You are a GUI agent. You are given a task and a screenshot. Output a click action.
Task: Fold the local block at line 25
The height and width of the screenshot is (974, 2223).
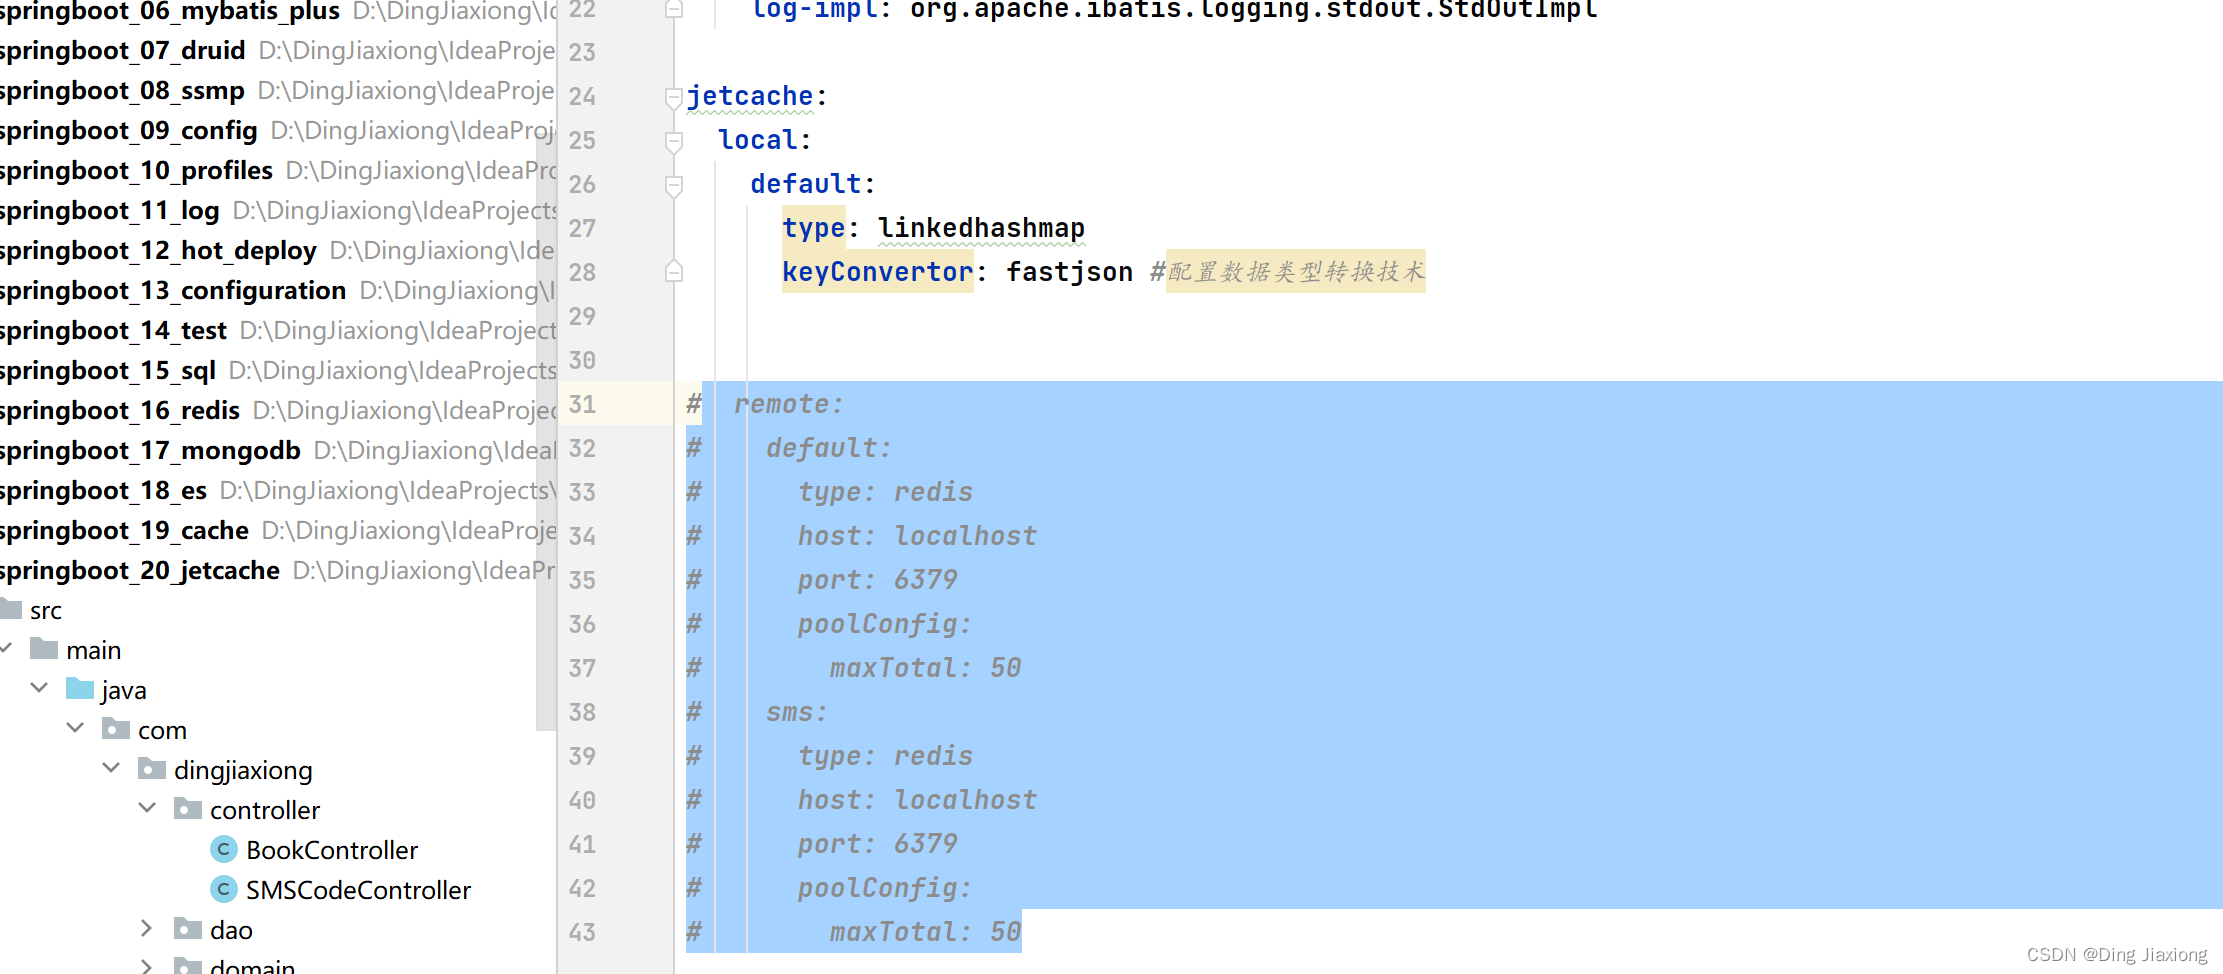coord(674,141)
